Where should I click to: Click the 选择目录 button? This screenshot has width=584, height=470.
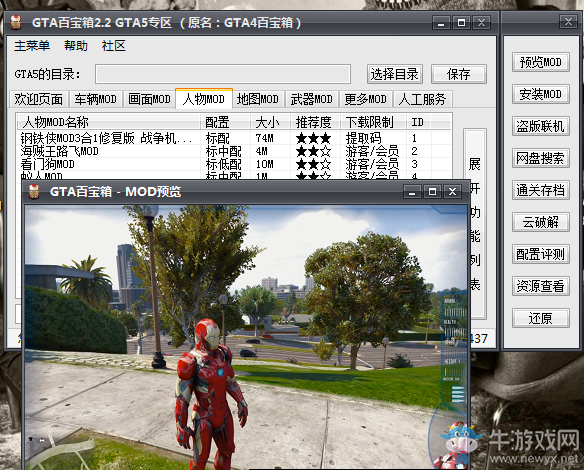394,74
